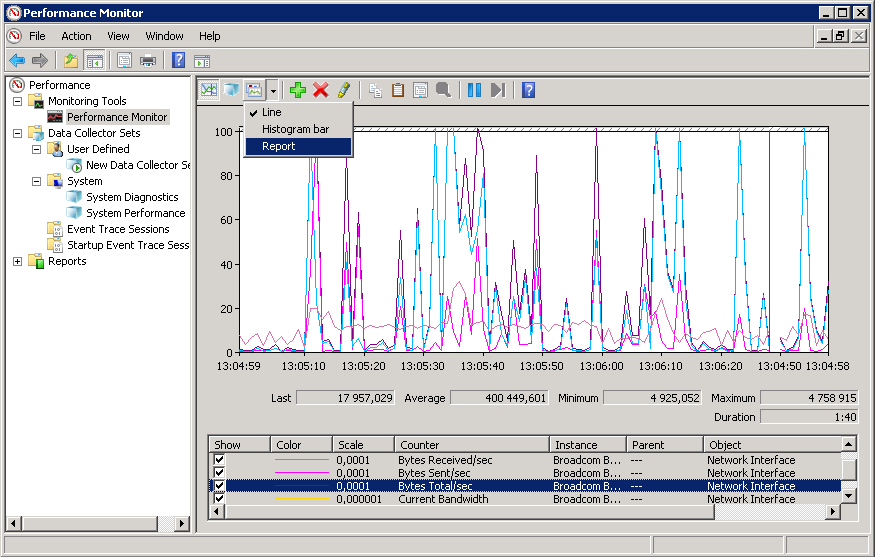
Task: Click the red vertical time marker on graph
Action: click(770, 240)
